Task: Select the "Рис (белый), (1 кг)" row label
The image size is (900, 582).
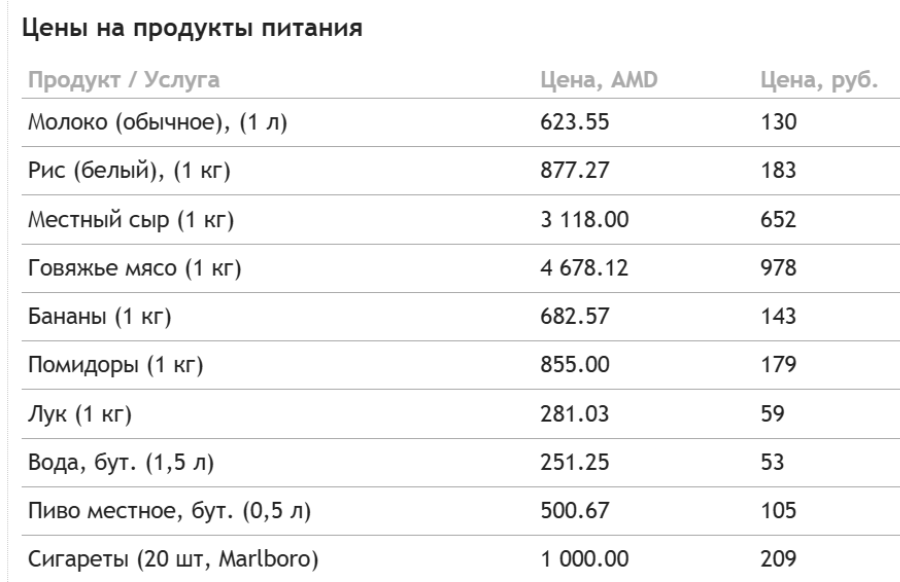Action: click(129, 171)
